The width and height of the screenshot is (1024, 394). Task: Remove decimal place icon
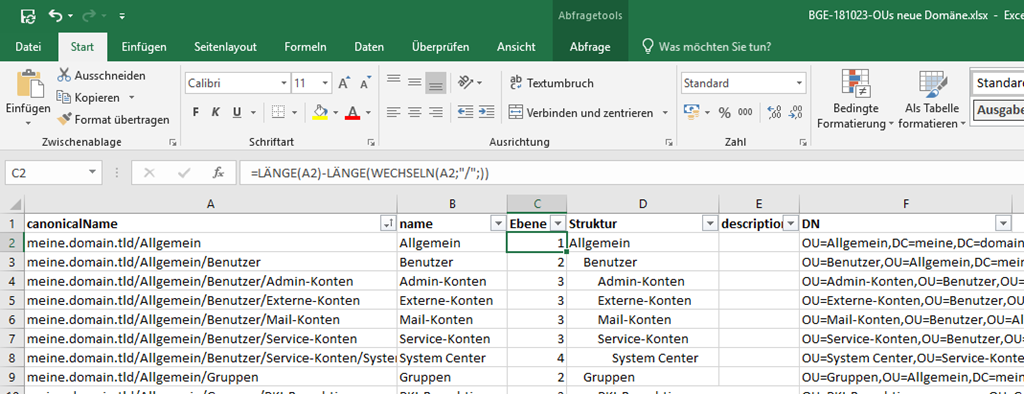795,112
